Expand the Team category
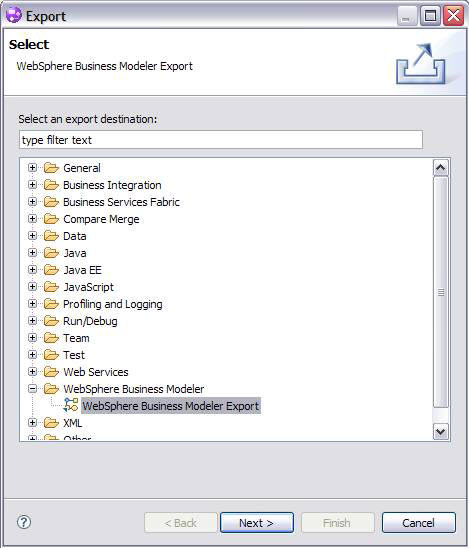This screenshot has height=548, width=469. tap(32, 338)
